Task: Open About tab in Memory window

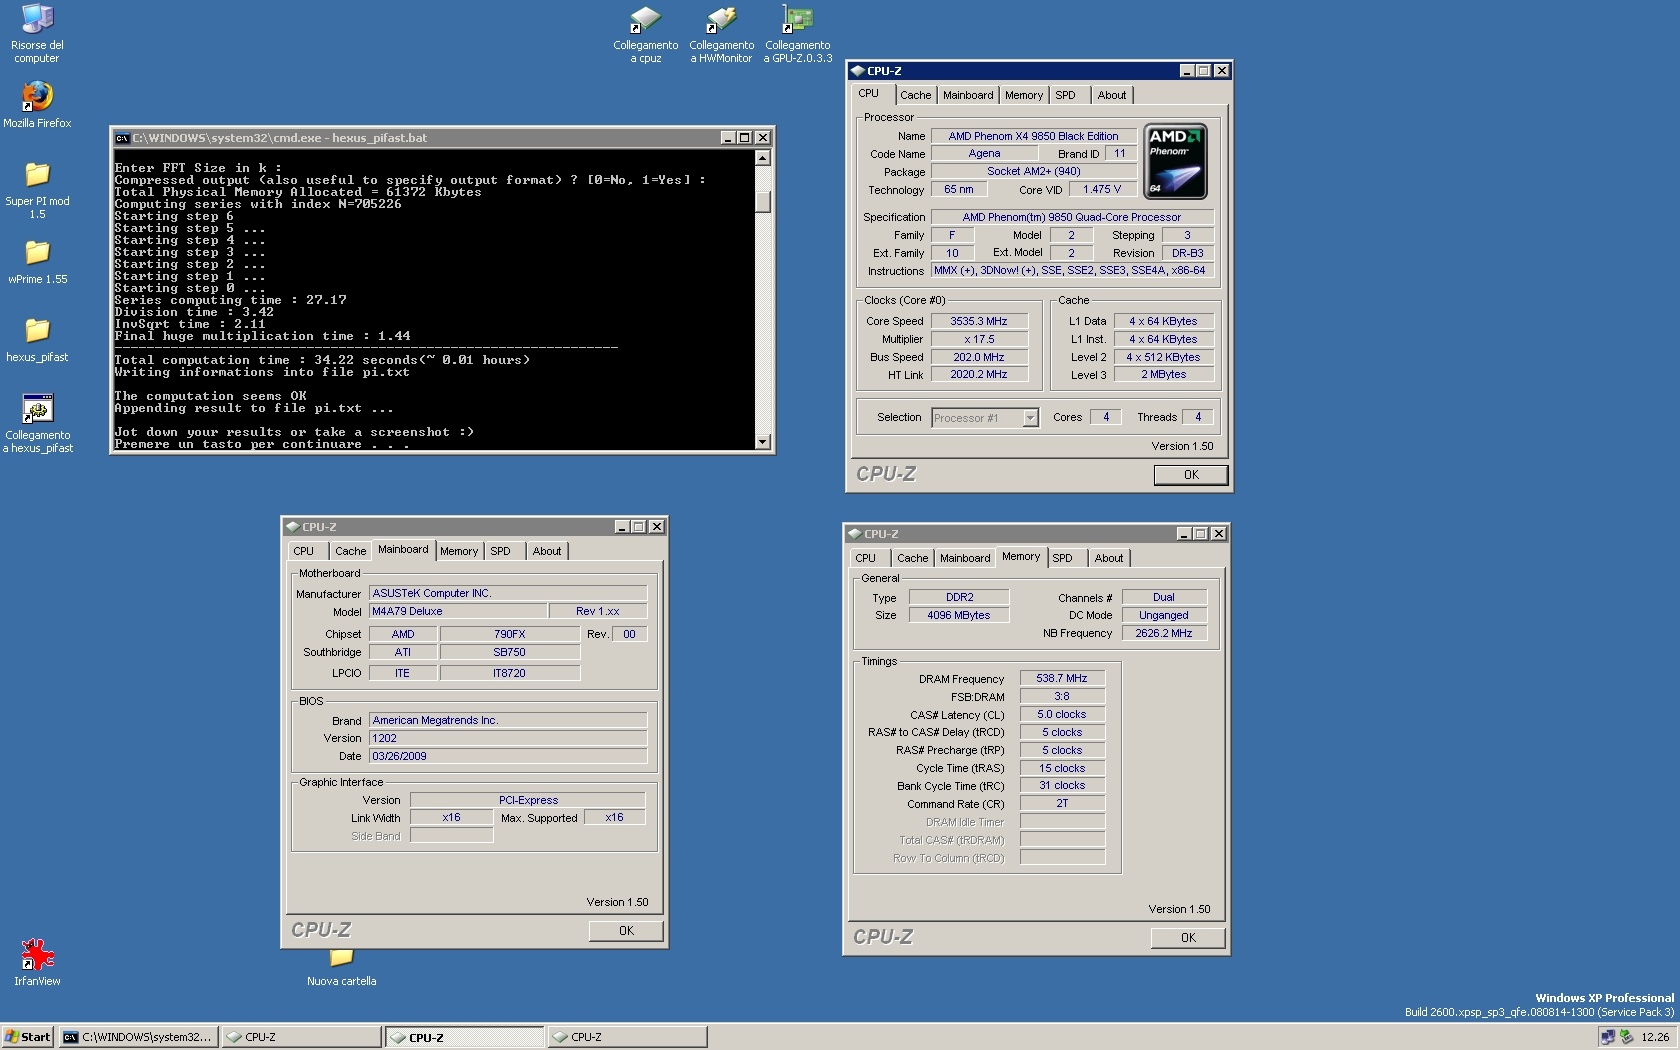Action: [x=1108, y=558]
